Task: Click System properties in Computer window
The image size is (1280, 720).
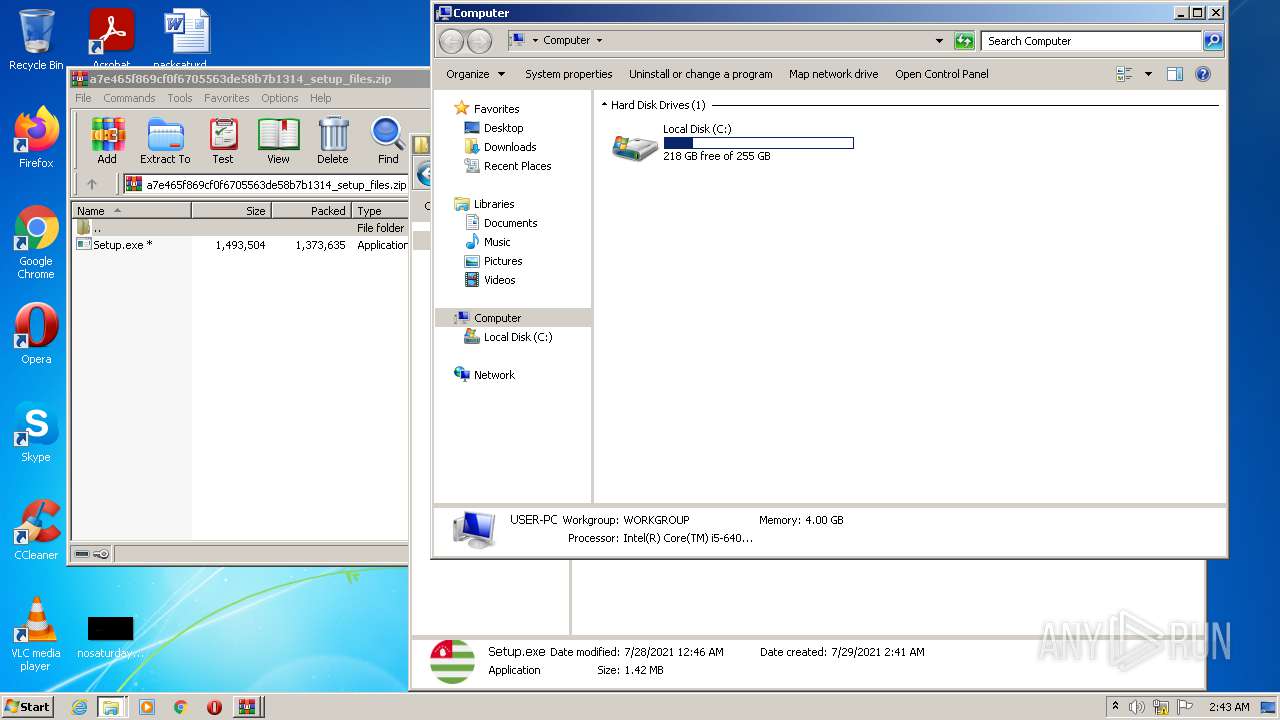Action: click(x=568, y=74)
